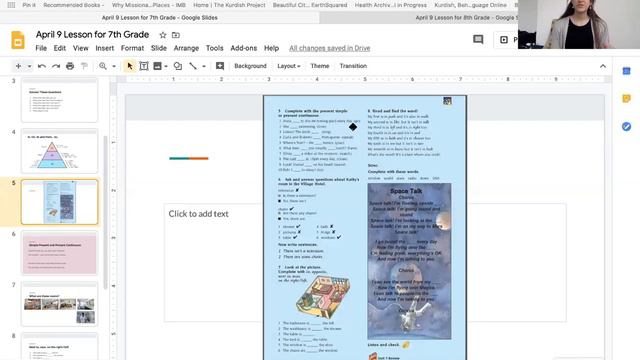This screenshot has height=360, width=640.
Task: Open the Slide menu
Action: pos(158,48)
